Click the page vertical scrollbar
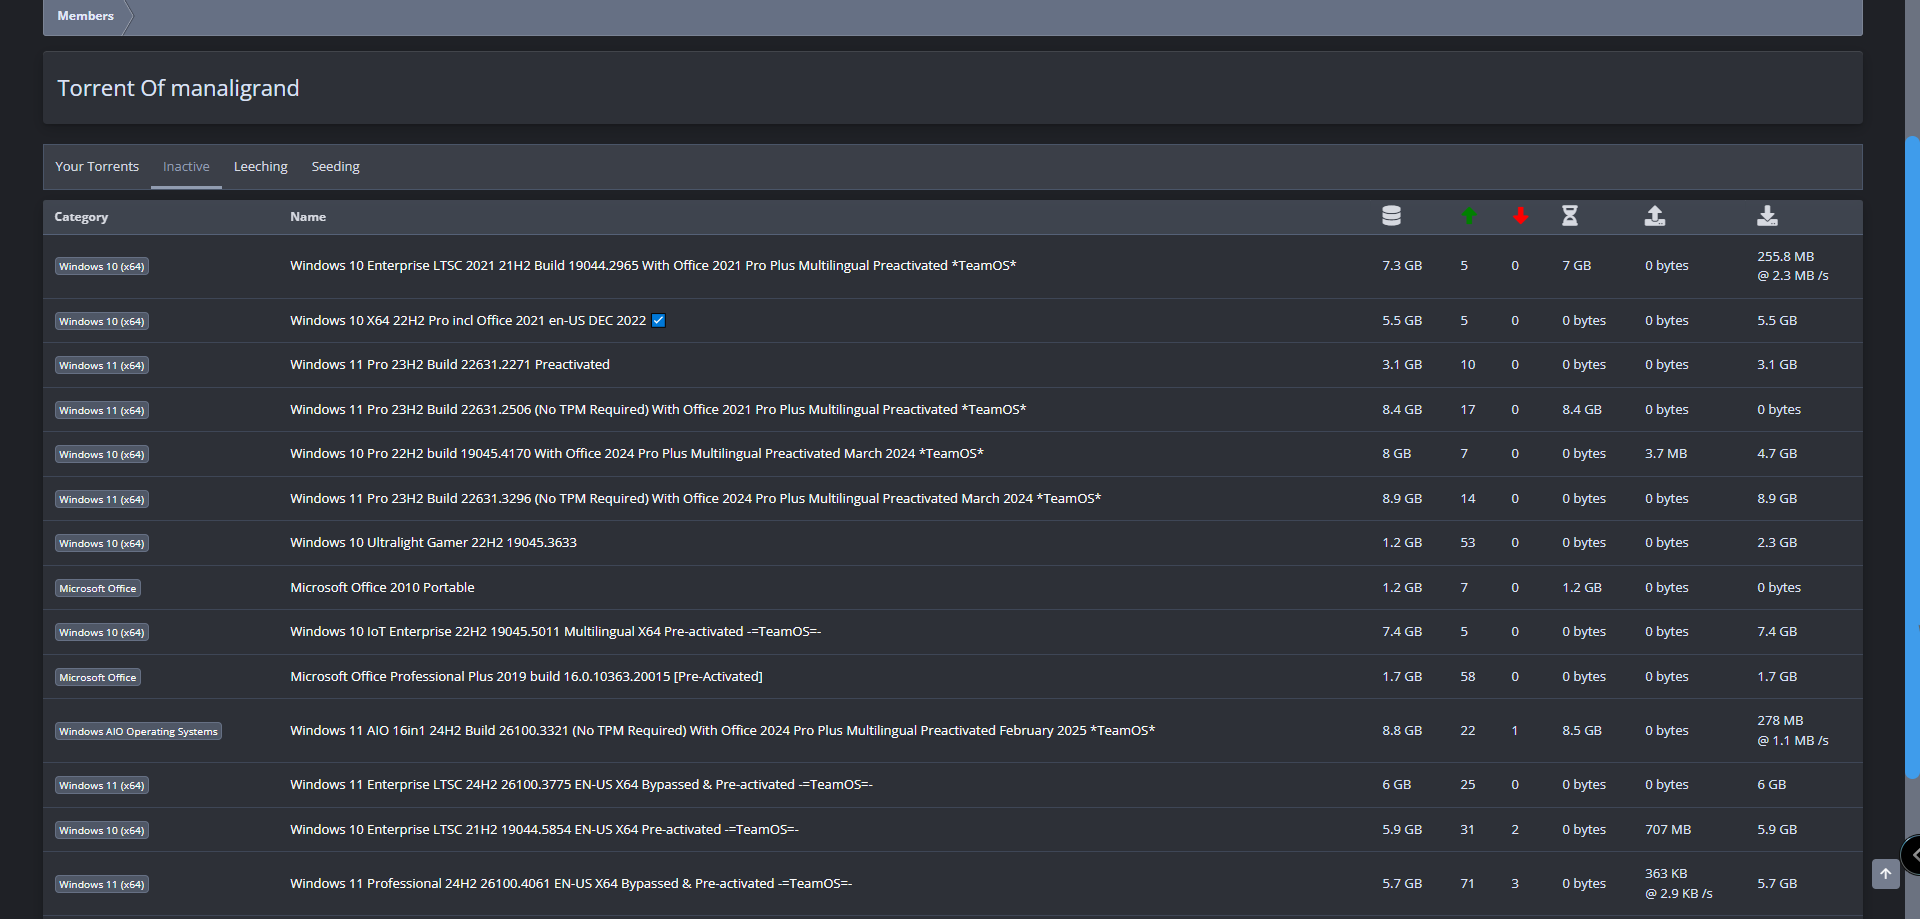The image size is (1920, 919). pyautogui.click(x=1912, y=455)
